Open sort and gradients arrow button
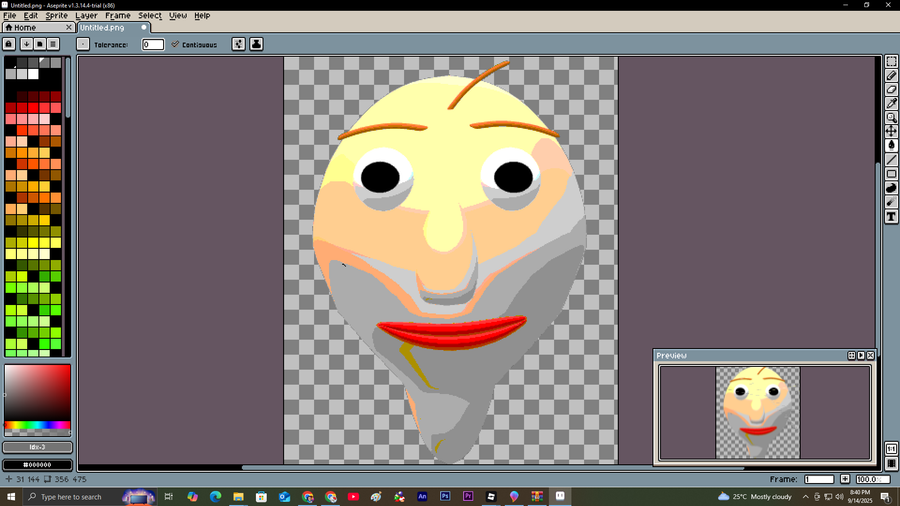Image resolution: width=900 pixels, height=506 pixels. pos(26,44)
